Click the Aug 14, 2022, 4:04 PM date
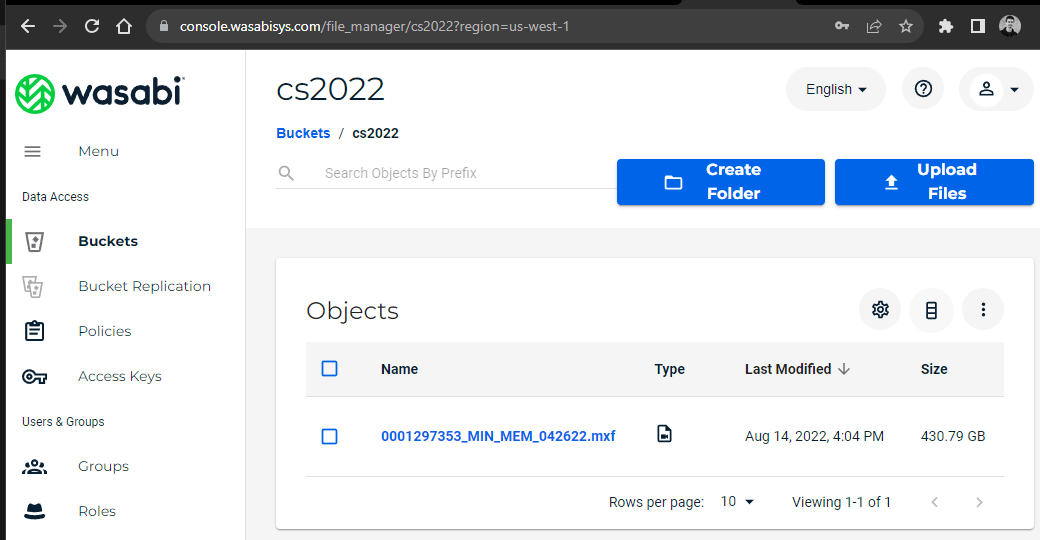The width and height of the screenshot is (1040, 540). pyautogui.click(x=814, y=437)
